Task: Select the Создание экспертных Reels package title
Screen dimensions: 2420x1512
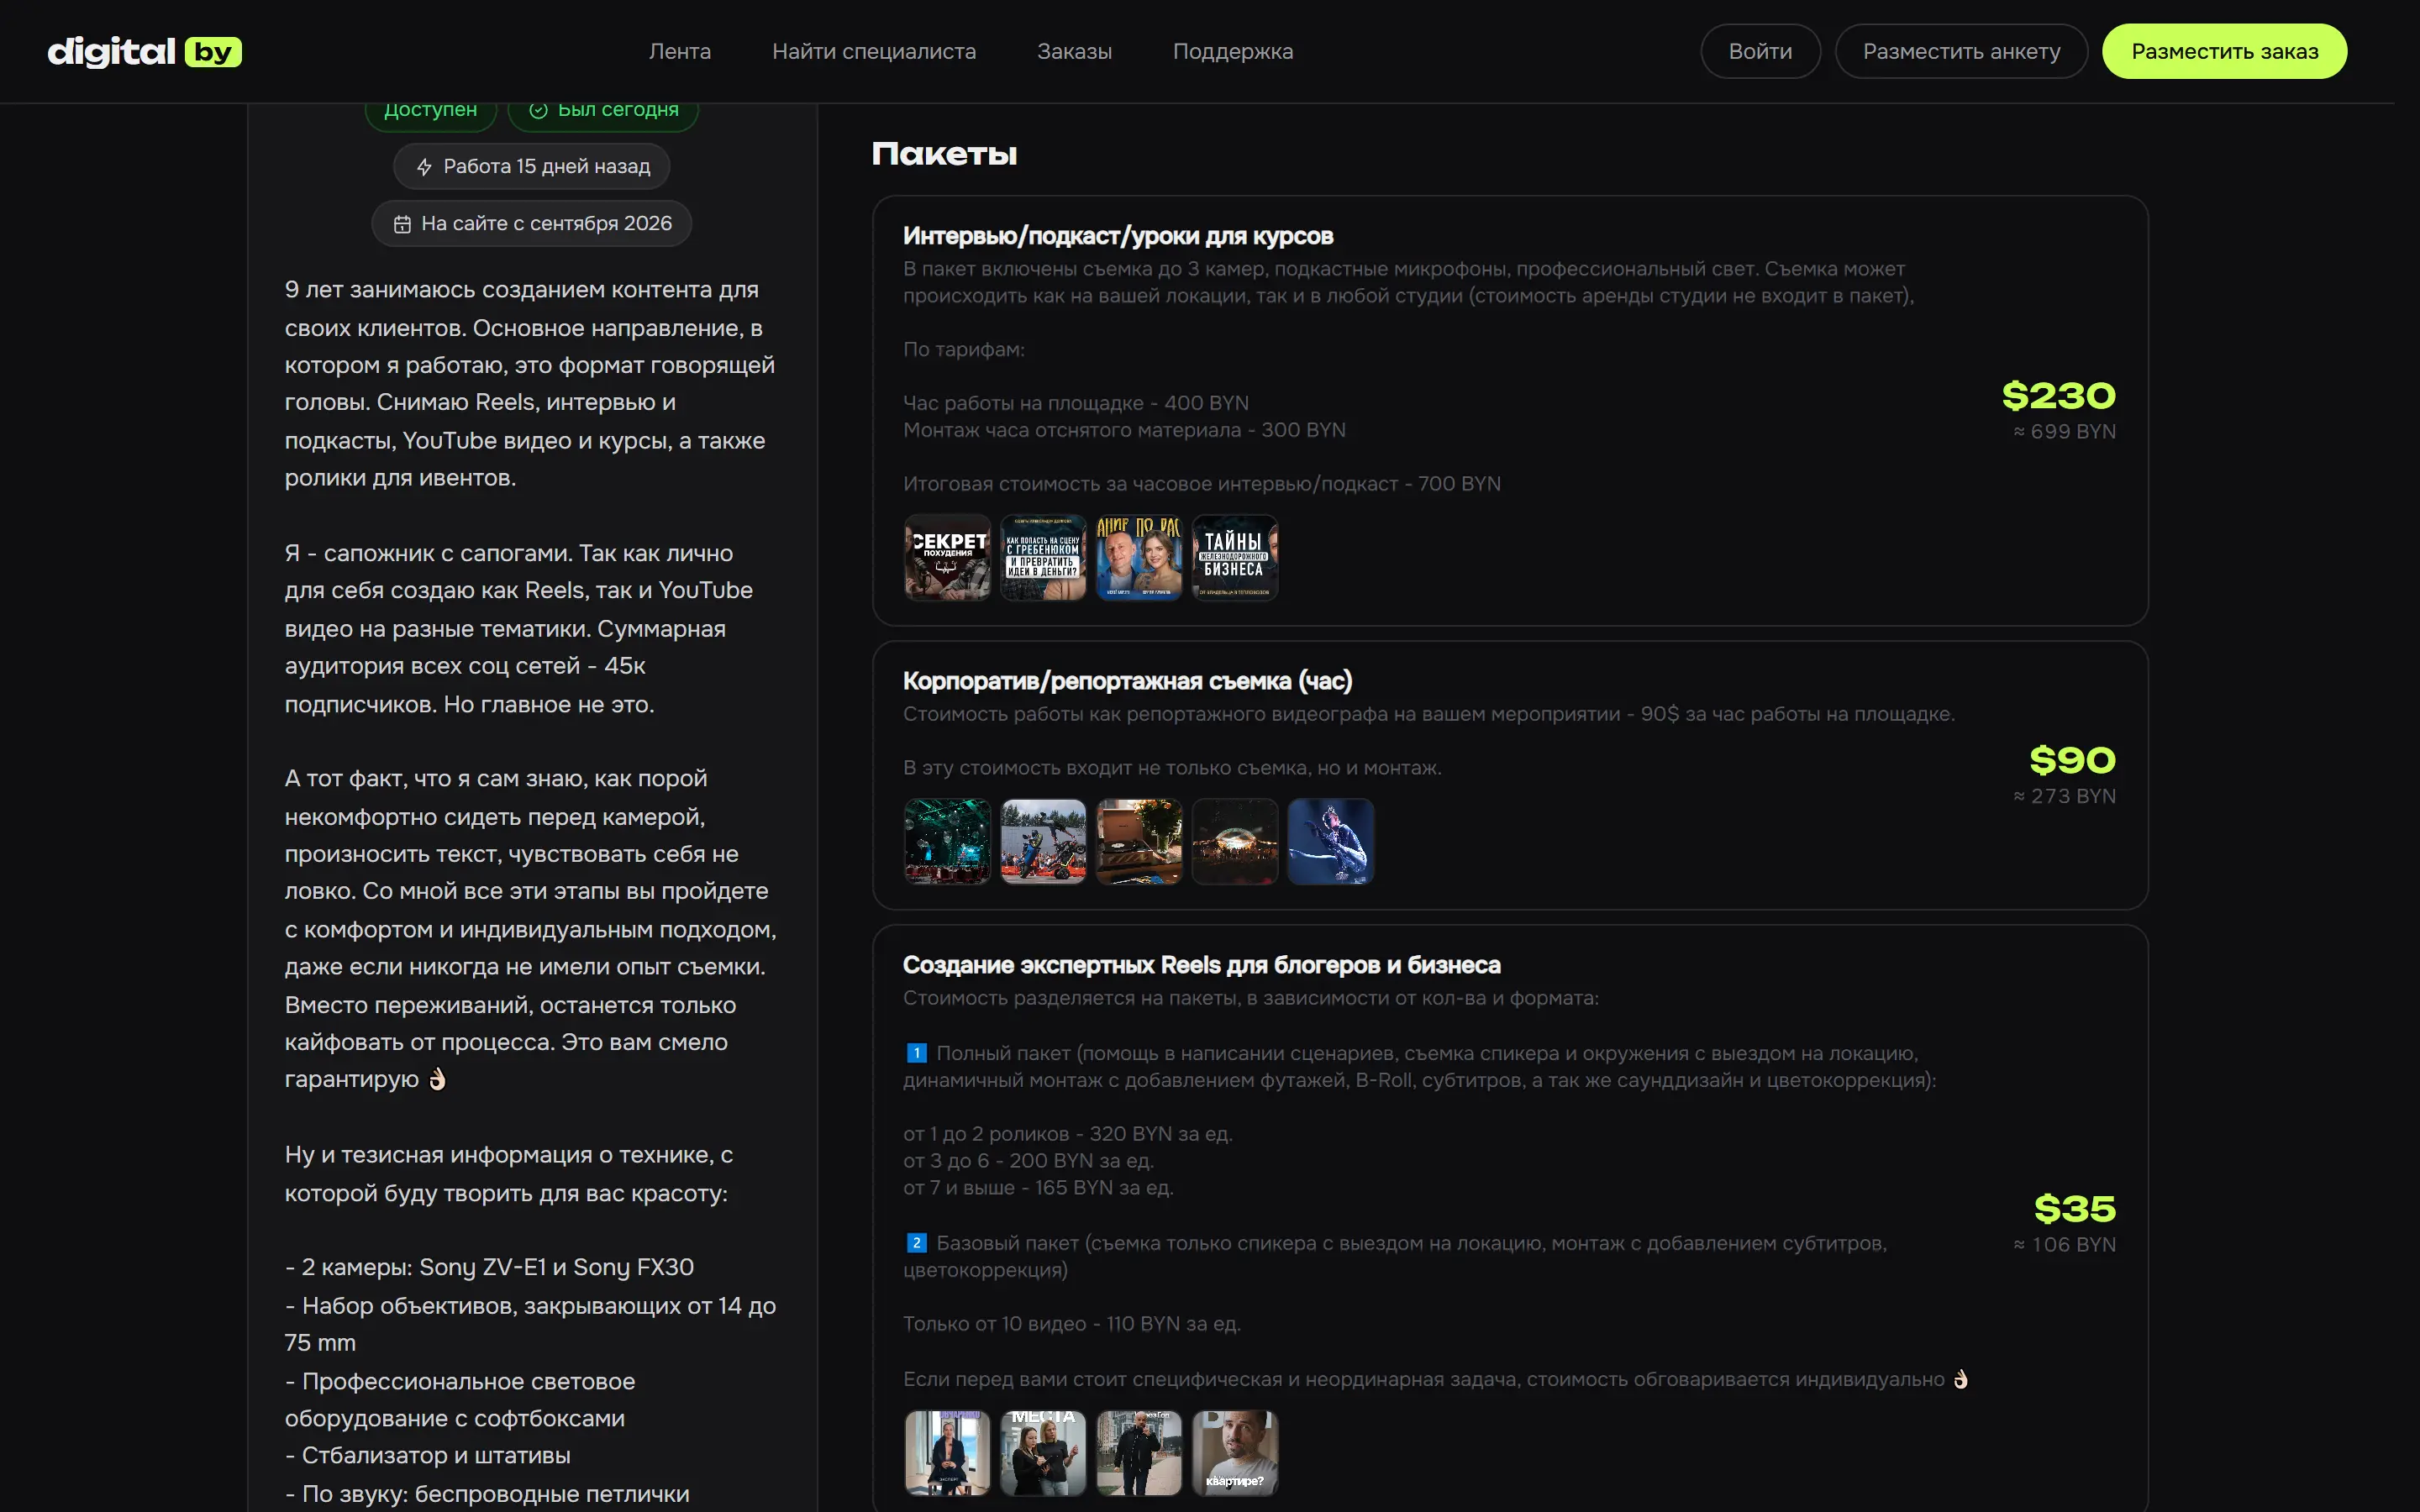Action: (x=1201, y=965)
